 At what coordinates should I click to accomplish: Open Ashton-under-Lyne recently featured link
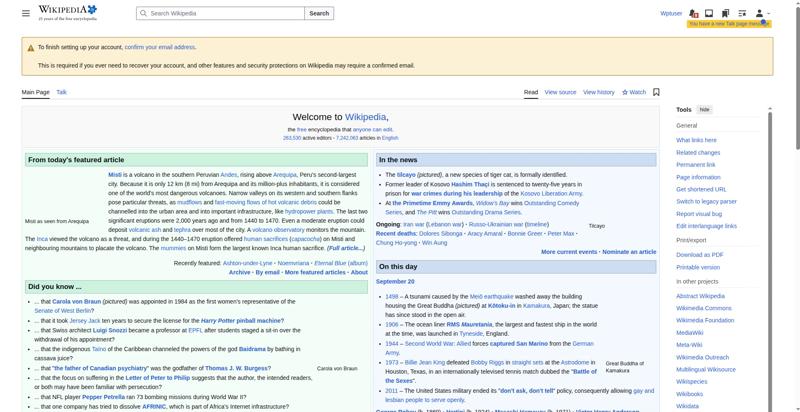click(247, 263)
